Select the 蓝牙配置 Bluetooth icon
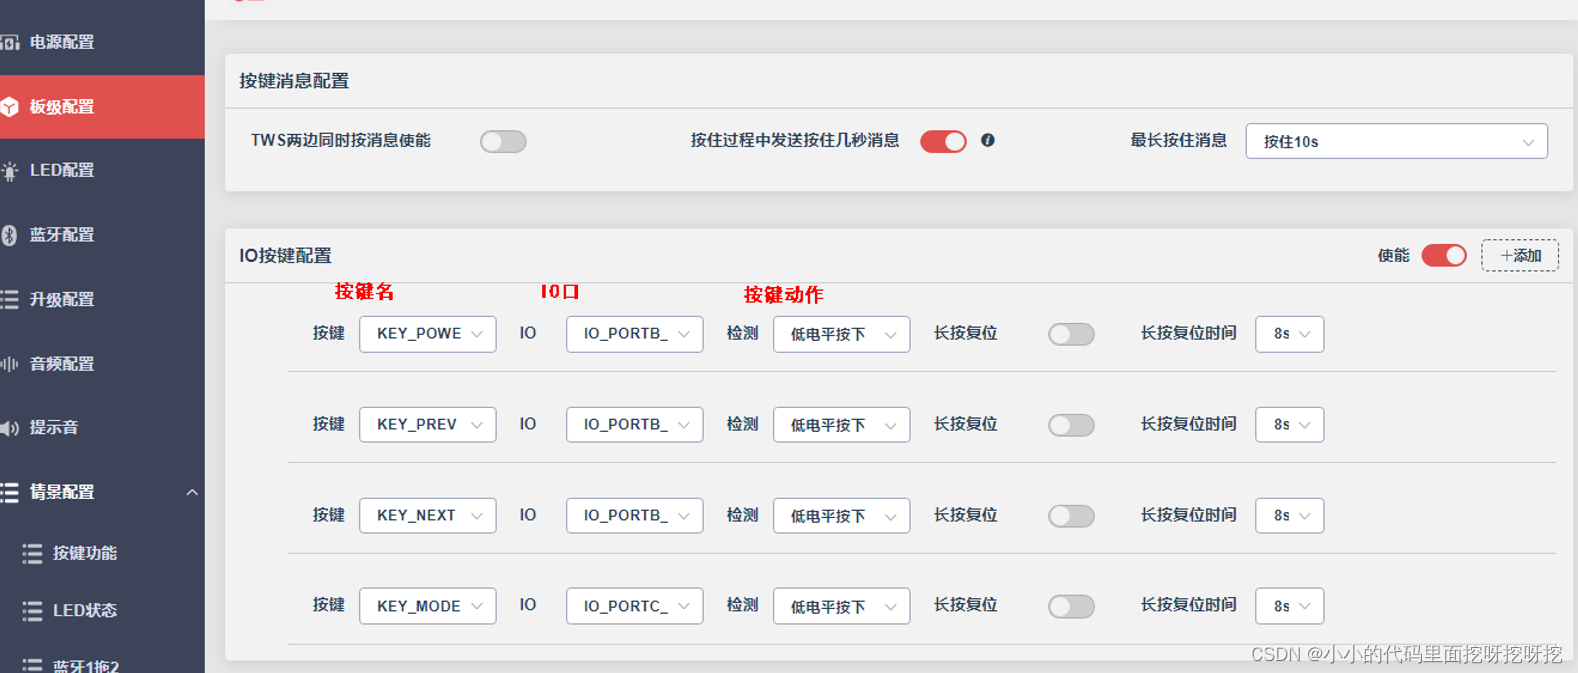The width and height of the screenshot is (1578, 673). coord(11,234)
